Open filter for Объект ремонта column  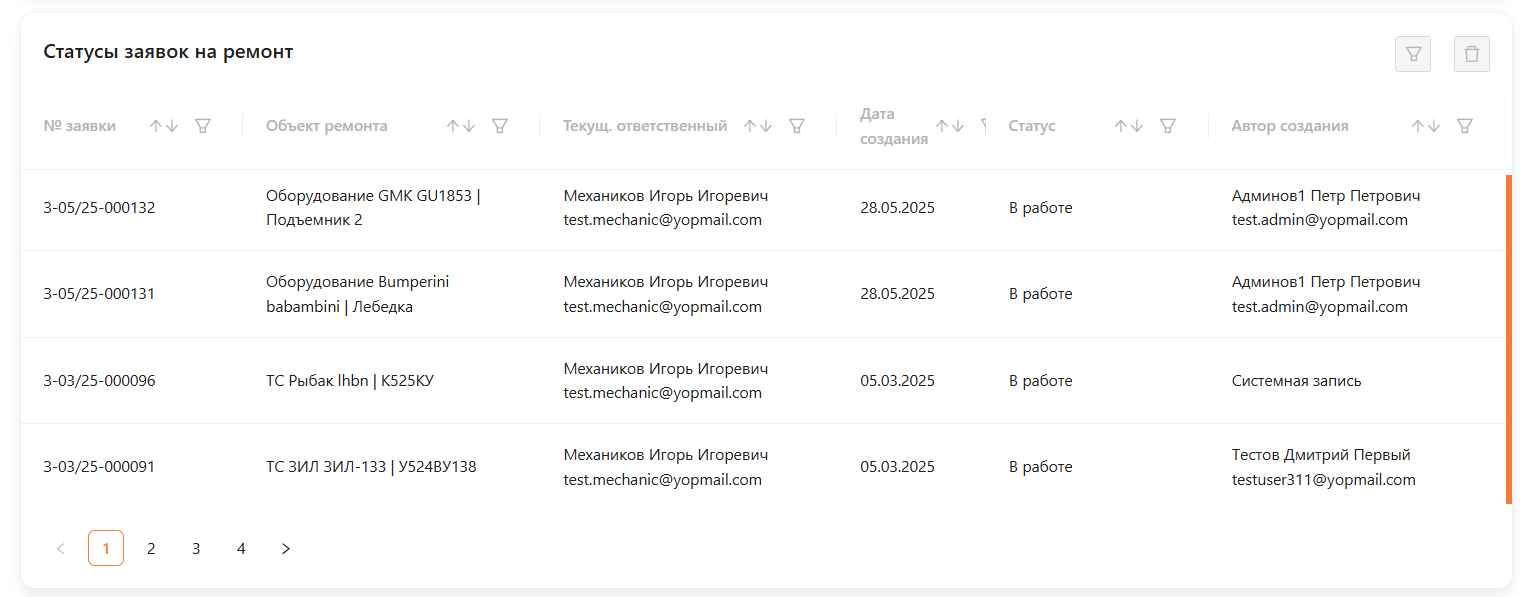click(500, 126)
